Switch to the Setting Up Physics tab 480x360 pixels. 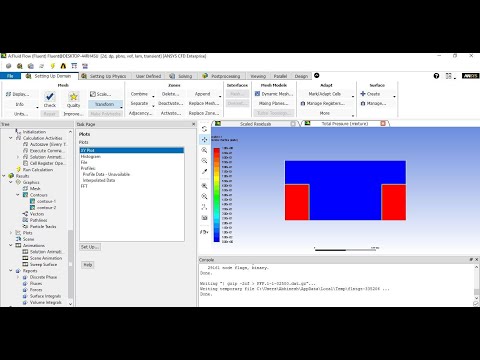point(104,76)
